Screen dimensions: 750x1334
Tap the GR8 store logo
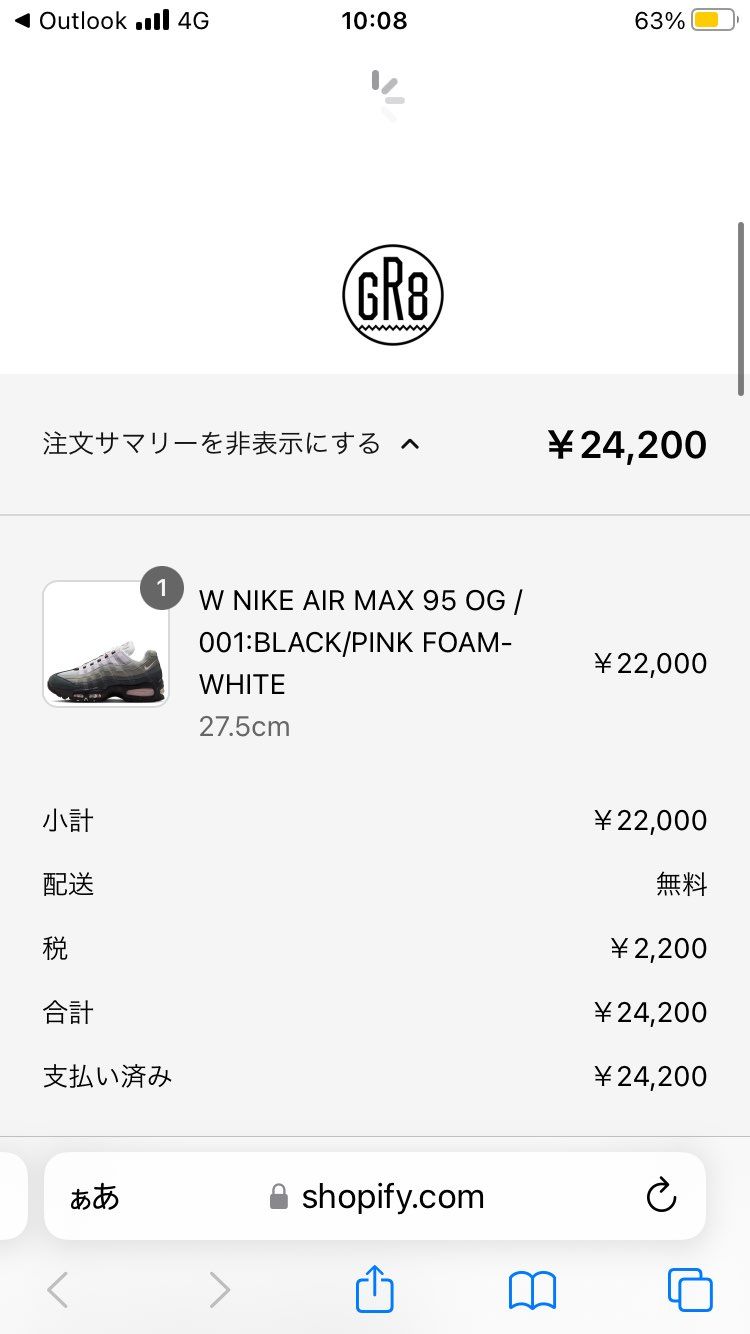(x=392, y=295)
